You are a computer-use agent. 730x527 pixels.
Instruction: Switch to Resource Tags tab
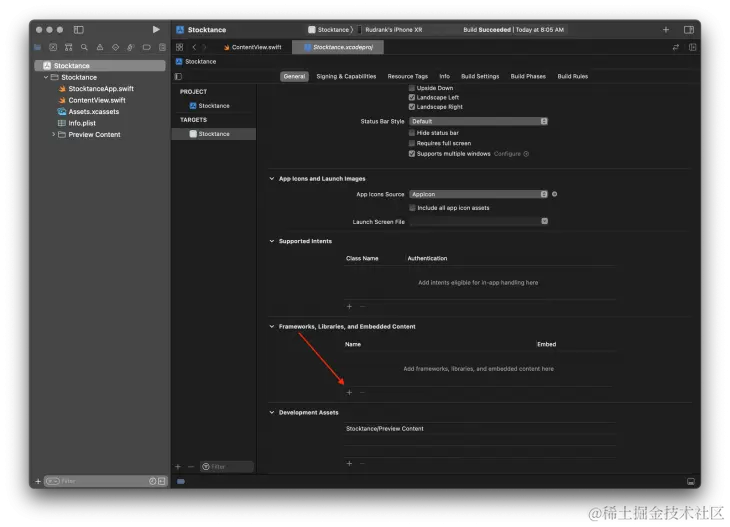[x=408, y=76]
